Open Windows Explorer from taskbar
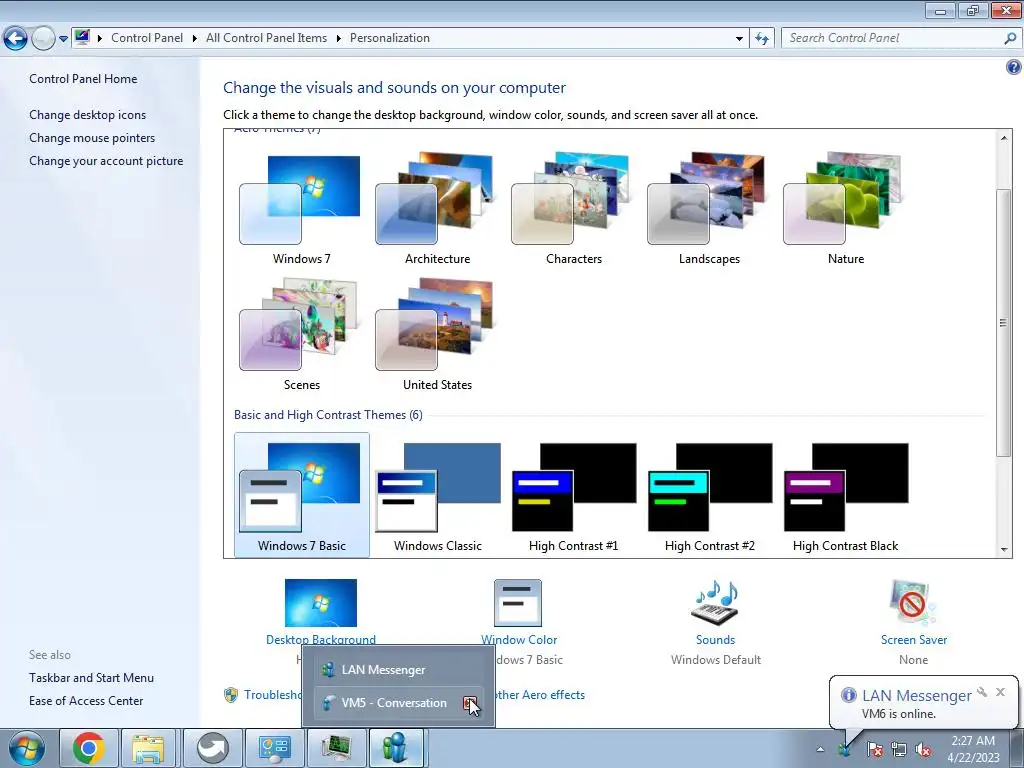The image size is (1024, 768). pos(150,748)
